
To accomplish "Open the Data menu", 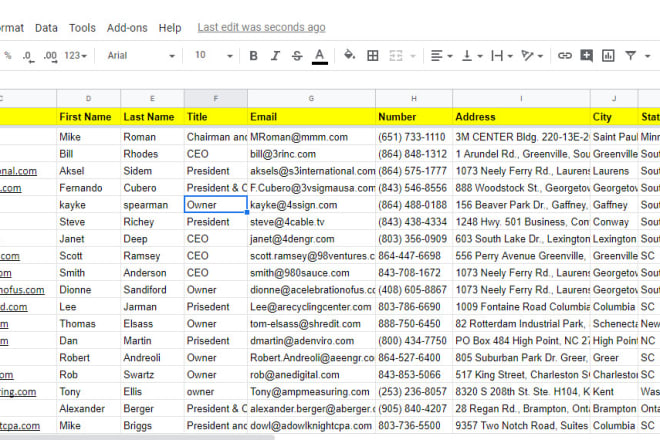I will [46, 28].
